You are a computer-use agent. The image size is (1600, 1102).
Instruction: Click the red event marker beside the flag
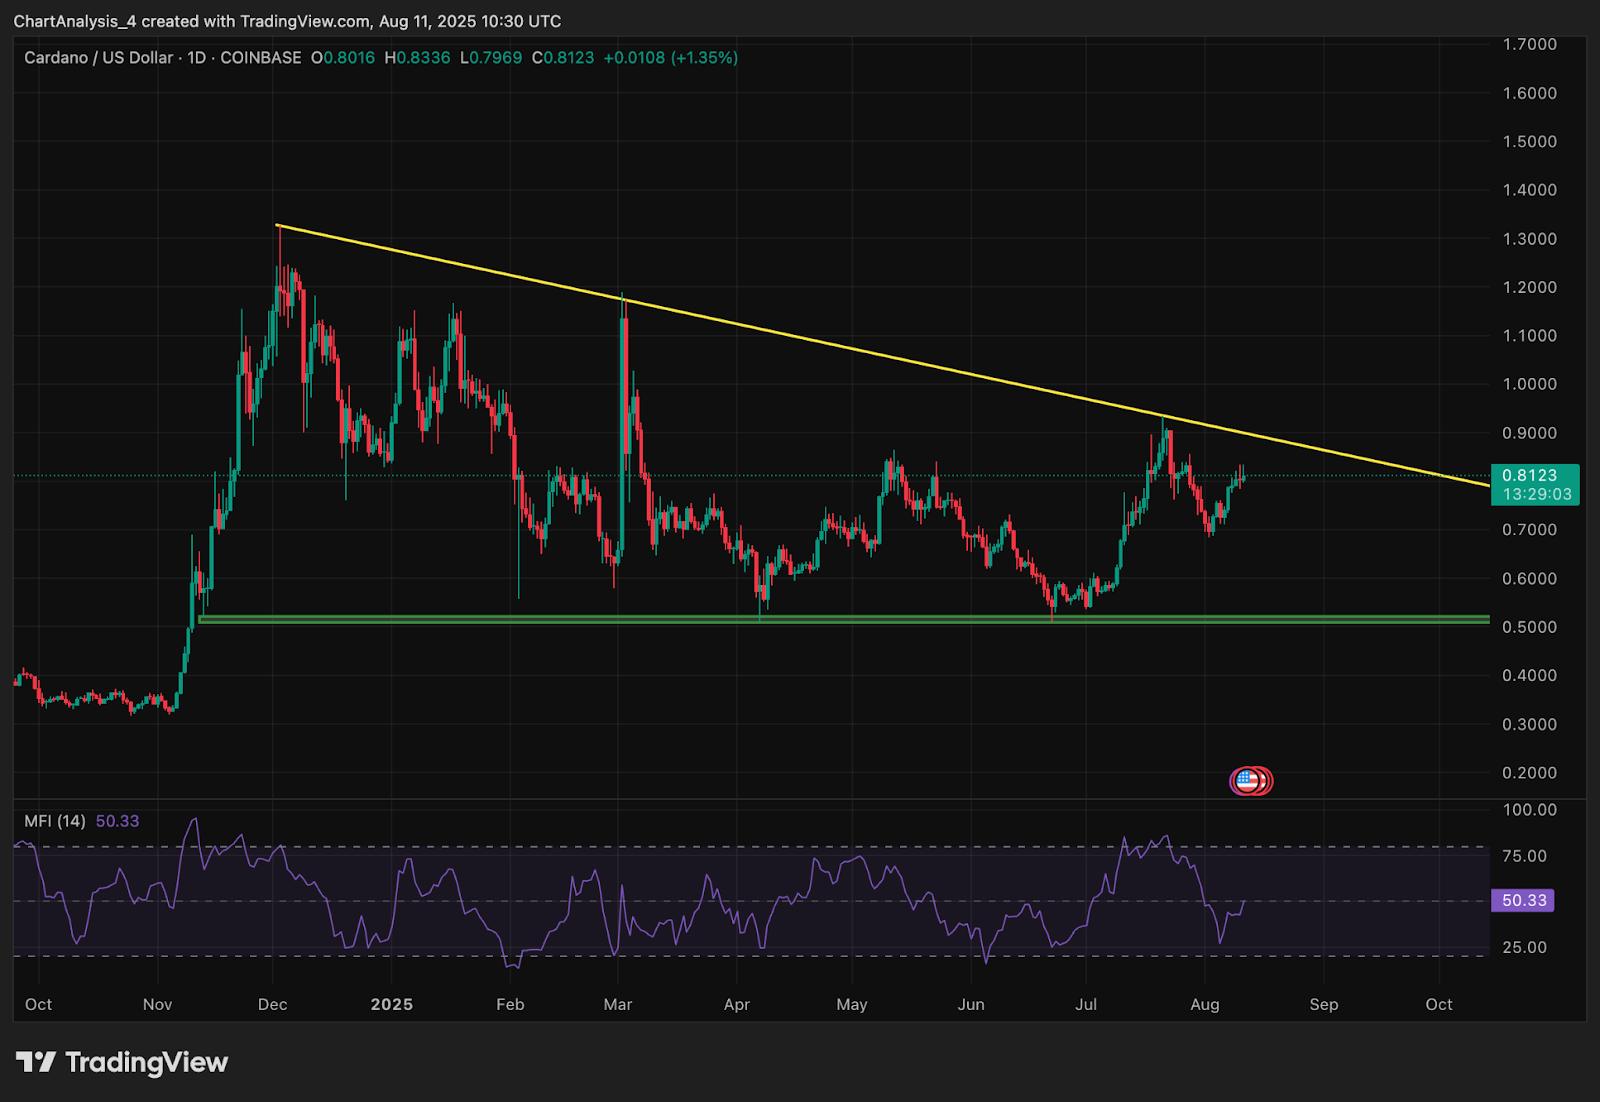coord(1263,781)
